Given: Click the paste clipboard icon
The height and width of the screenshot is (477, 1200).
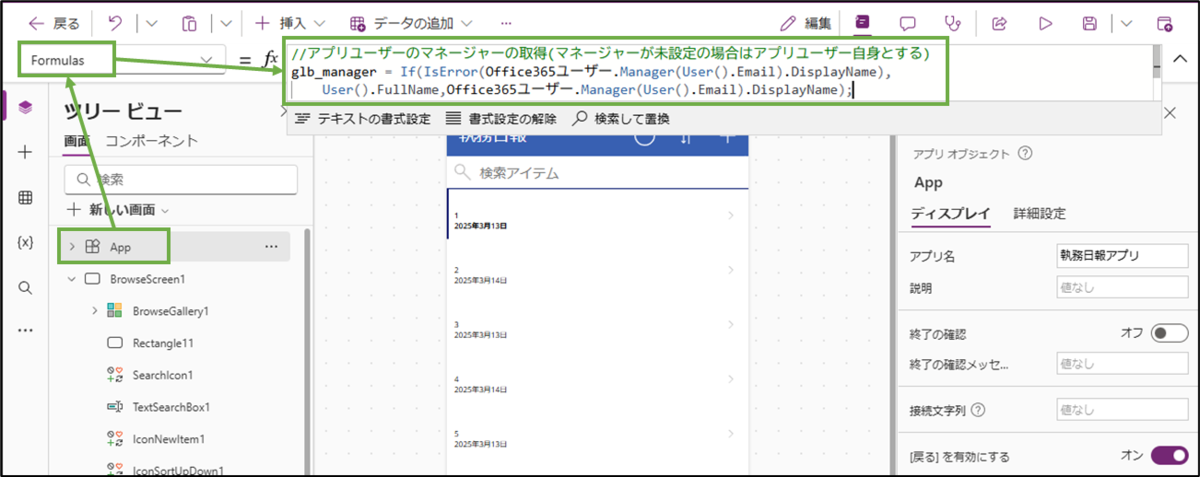Looking at the screenshot, I should (x=189, y=22).
